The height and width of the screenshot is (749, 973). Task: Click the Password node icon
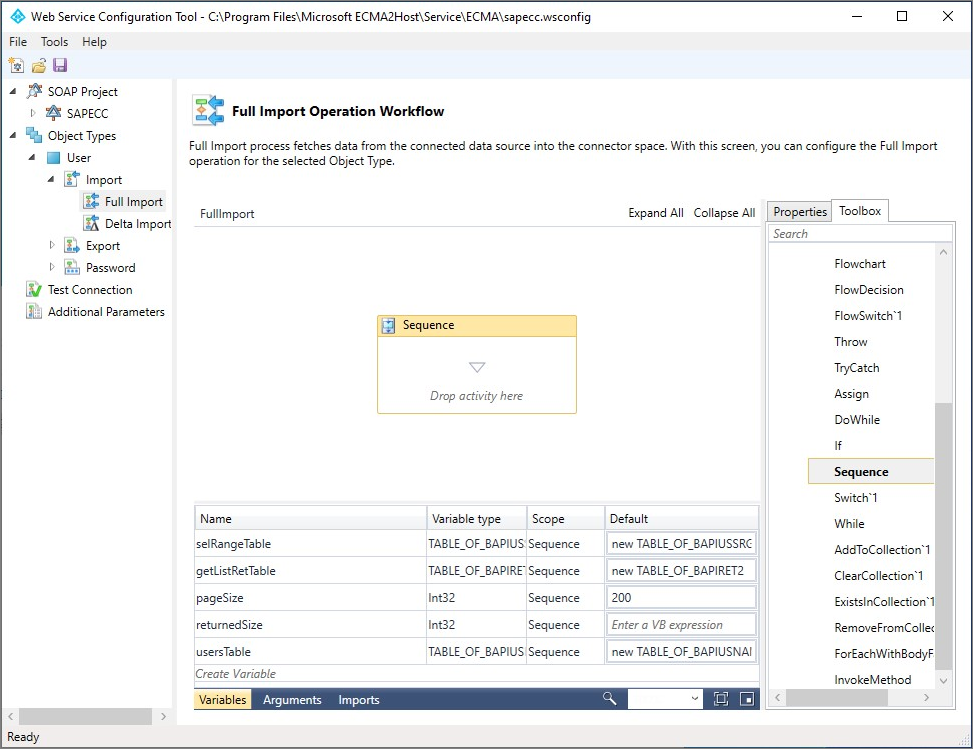(73, 267)
